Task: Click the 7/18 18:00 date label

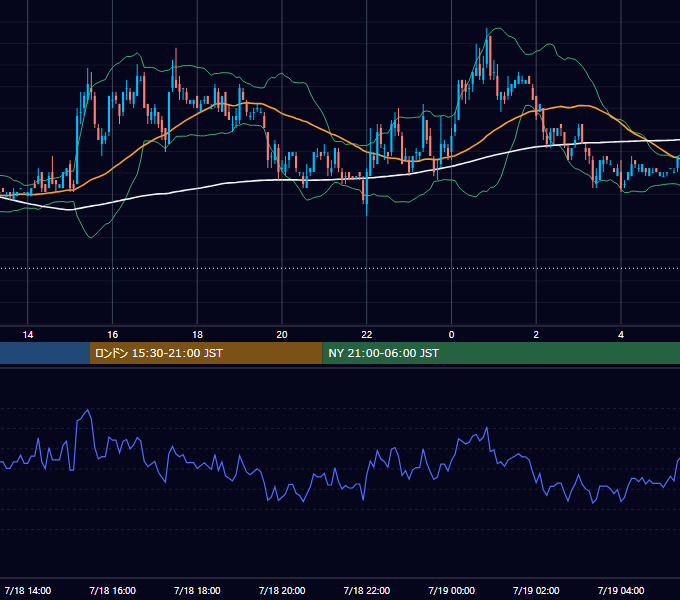Action: (x=197, y=590)
